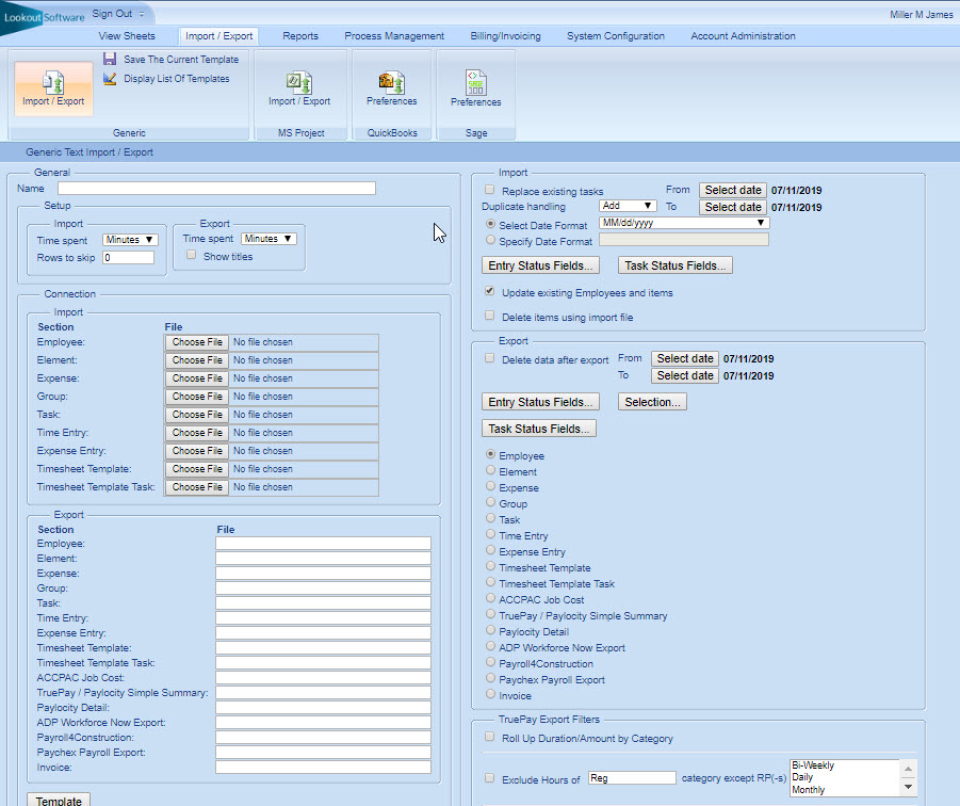This screenshot has width=960, height=806.
Task: Check Delete data after export
Action: [x=489, y=358]
